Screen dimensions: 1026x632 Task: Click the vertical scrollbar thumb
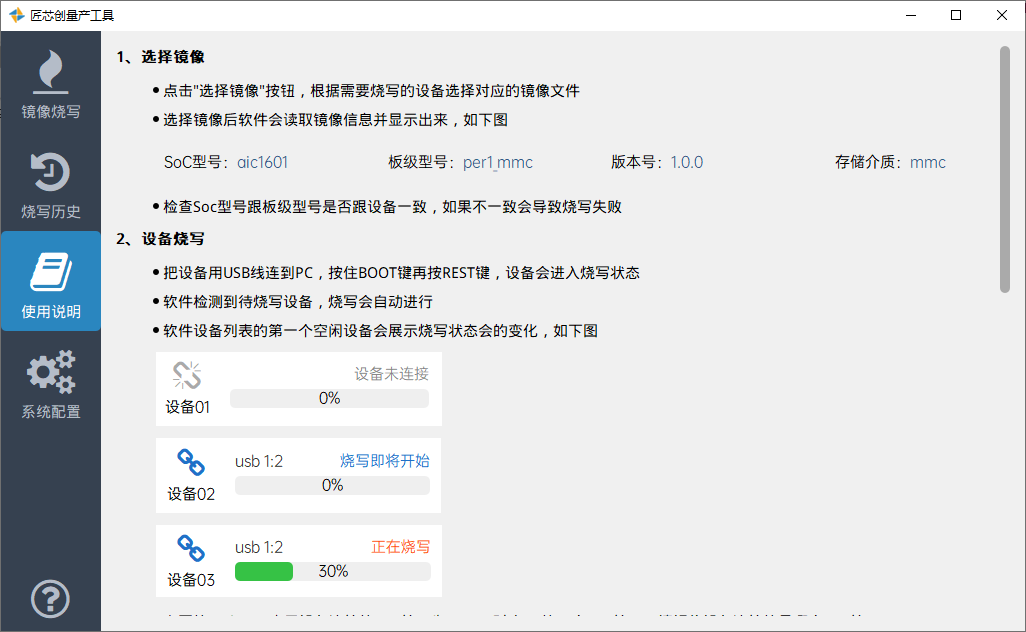1005,168
